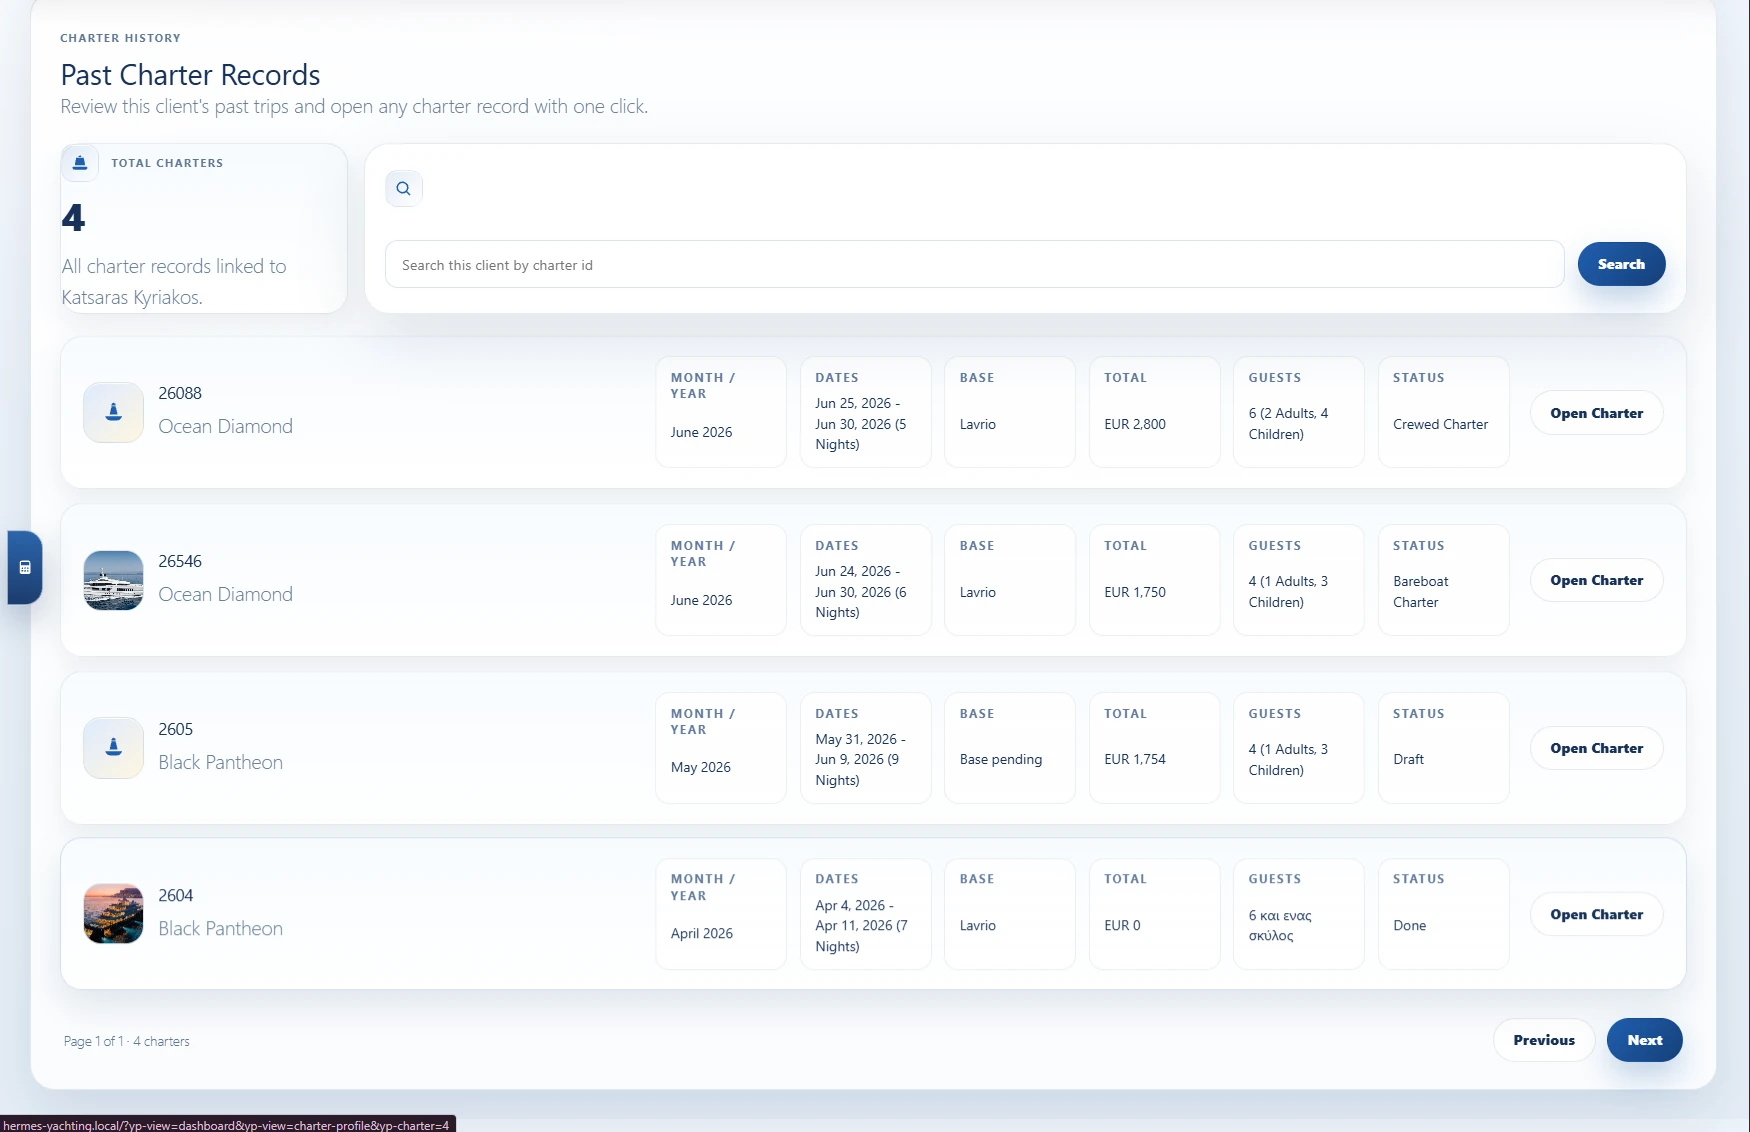Image resolution: width=1750 pixels, height=1132 pixels.
Task: Open yacht thumbnail for charter 26546
Action: [x=113, y=580]
